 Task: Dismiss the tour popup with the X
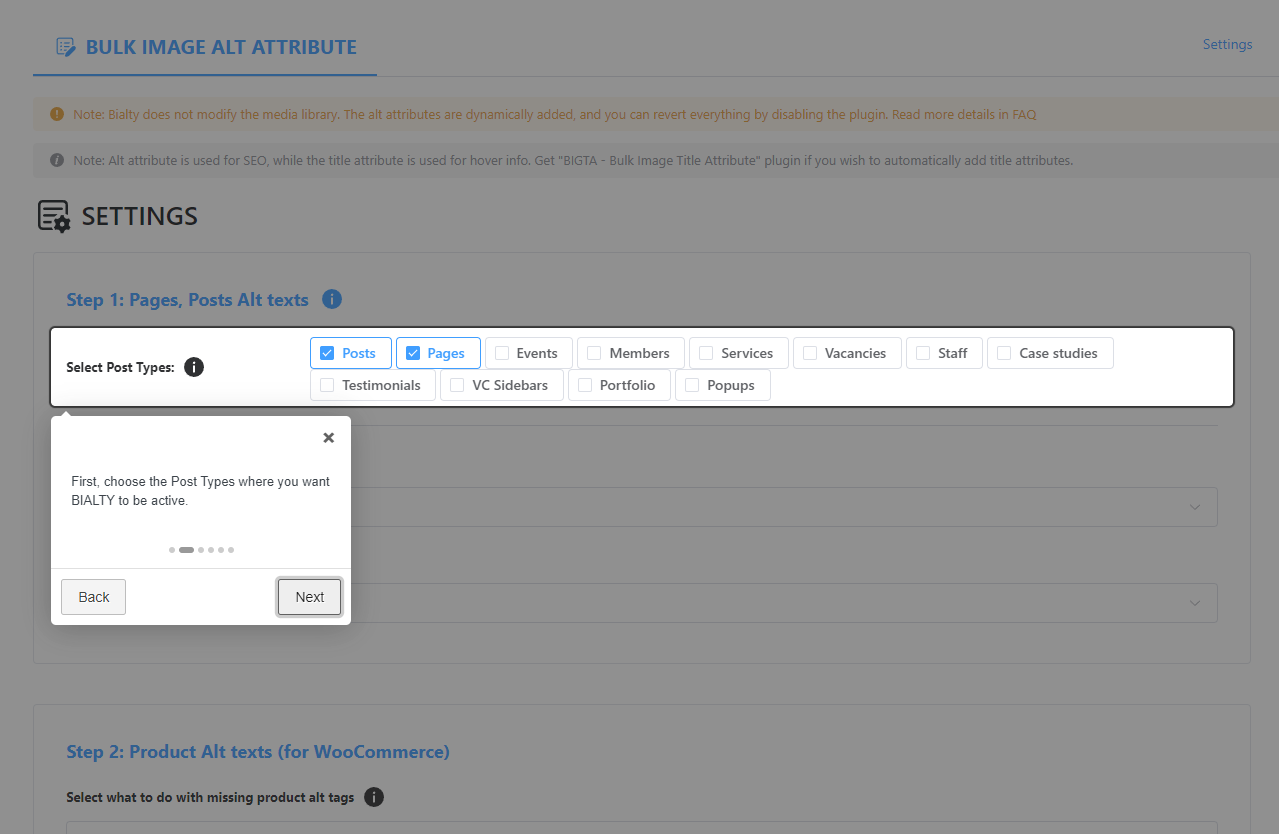[x=328, y=437]
